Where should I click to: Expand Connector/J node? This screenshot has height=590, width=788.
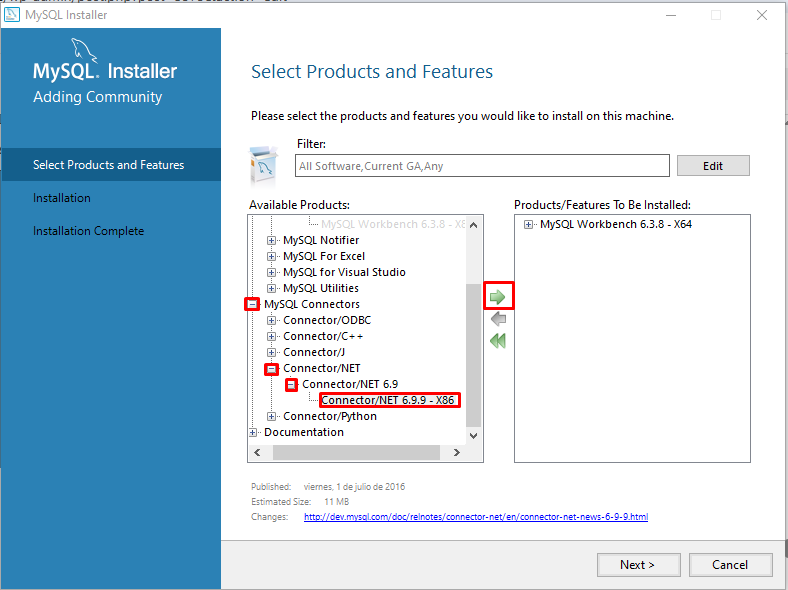271,352
